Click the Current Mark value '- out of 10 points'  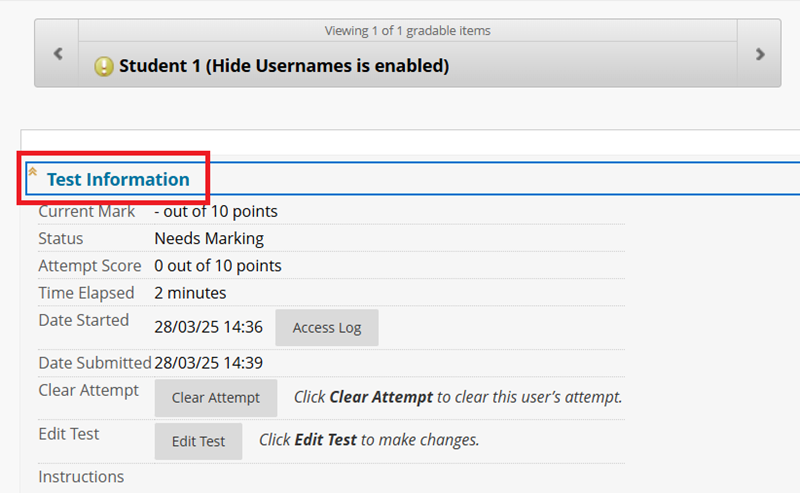click(216, 211)
